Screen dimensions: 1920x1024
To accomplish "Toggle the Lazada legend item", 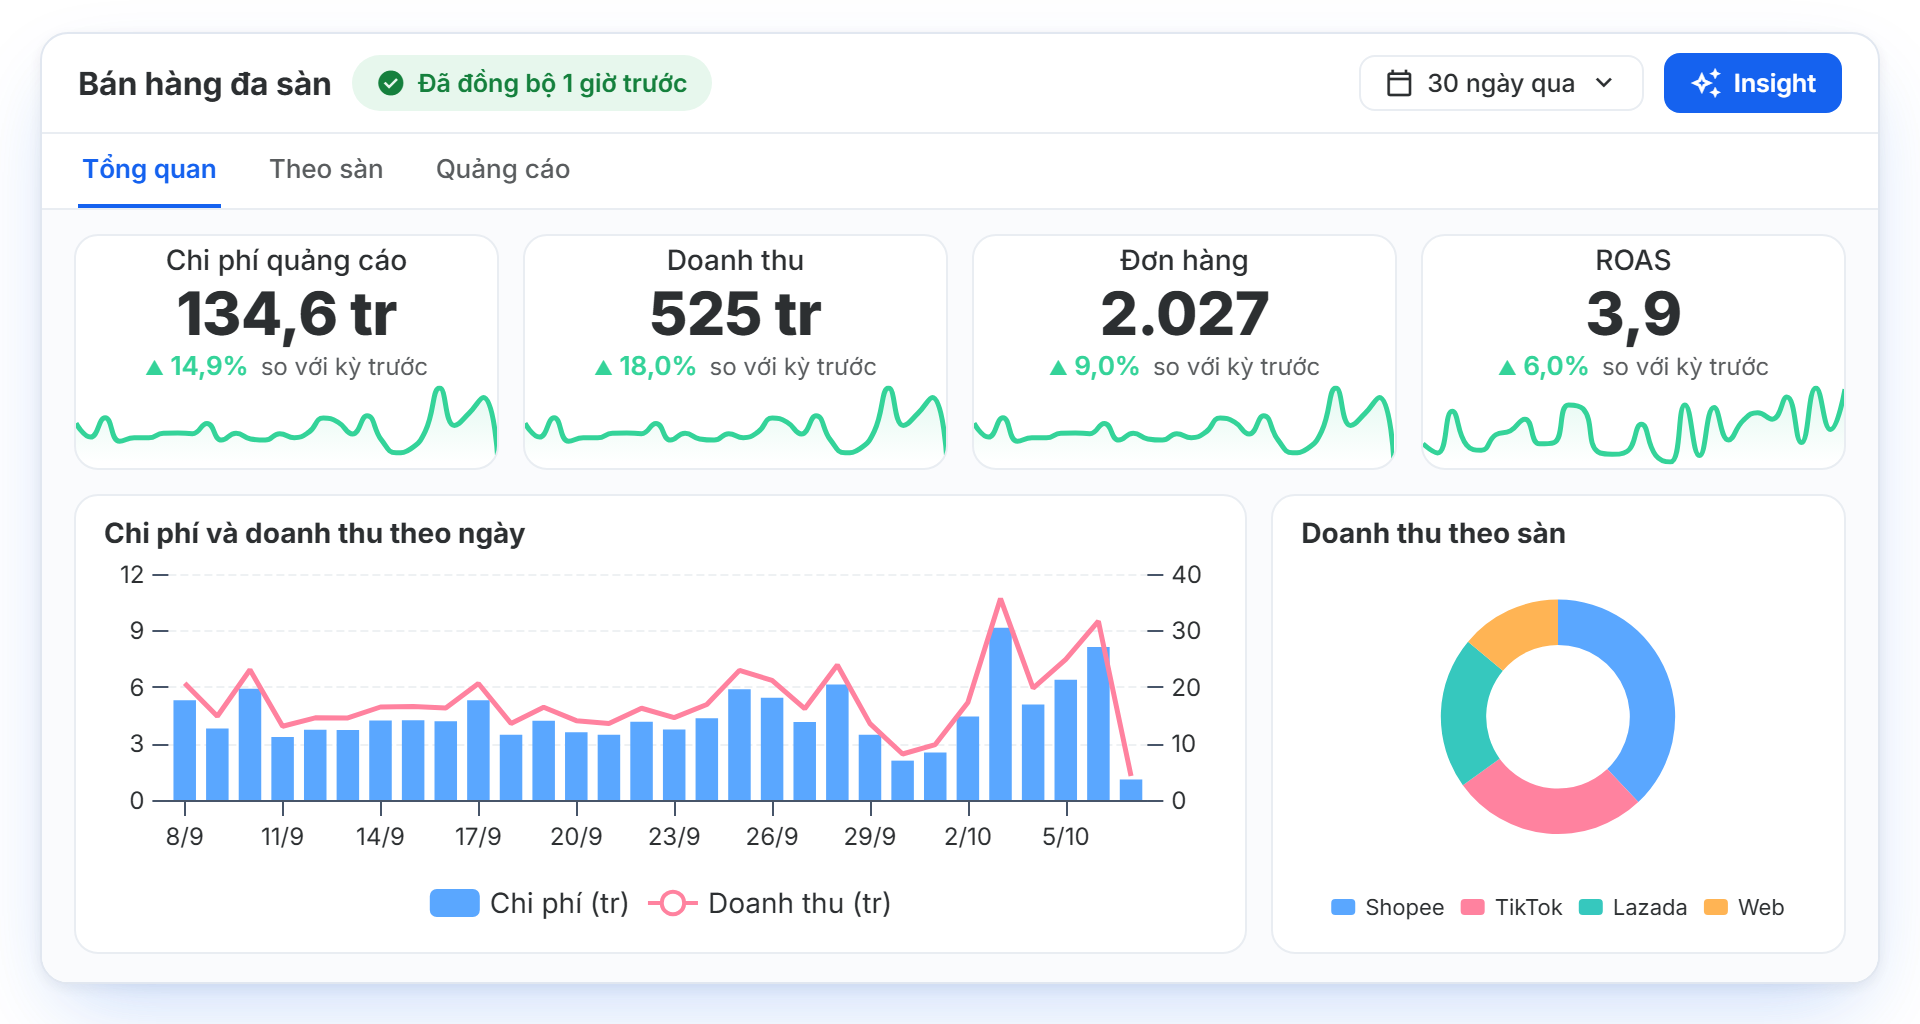I will 1632,907.
